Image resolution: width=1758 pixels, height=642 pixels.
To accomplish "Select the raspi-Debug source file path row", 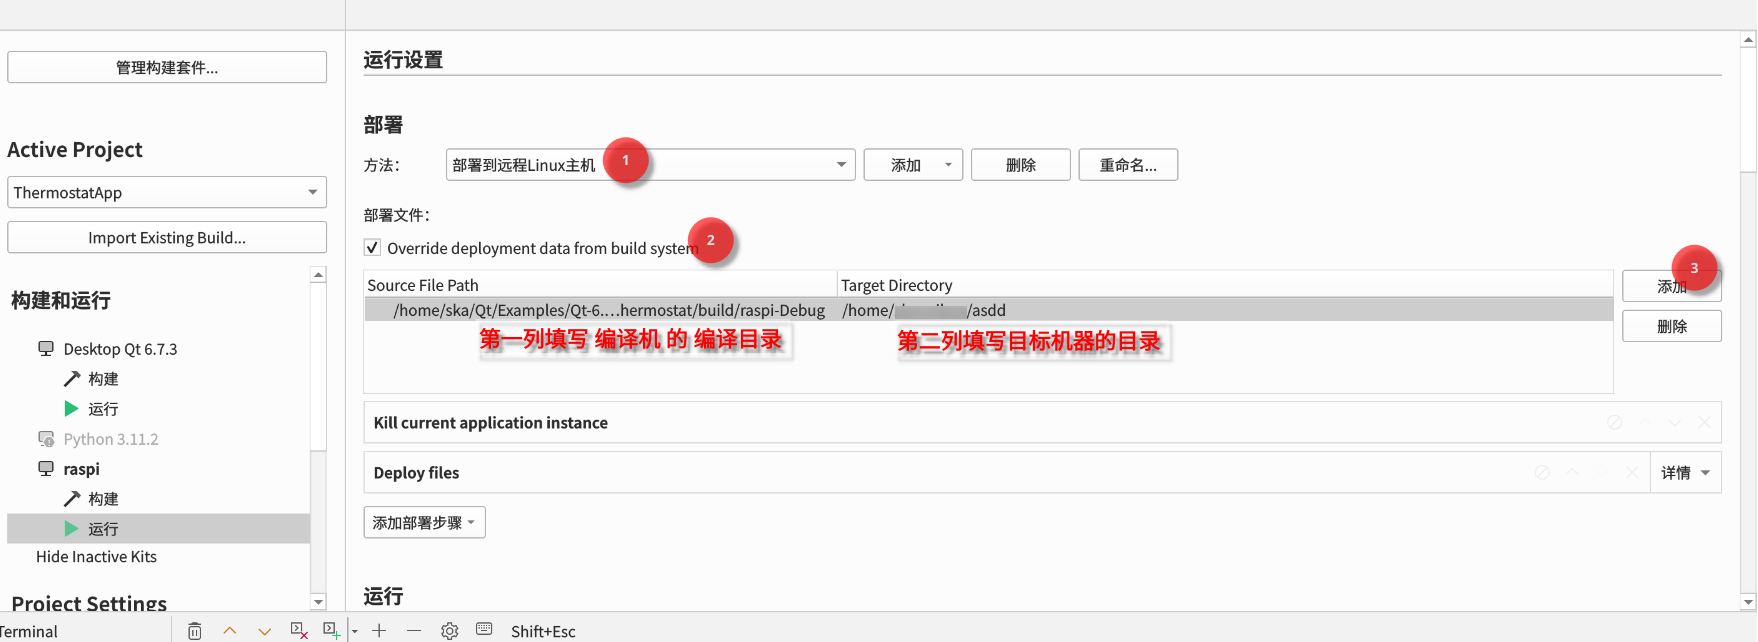I will (x=608, y=310).
